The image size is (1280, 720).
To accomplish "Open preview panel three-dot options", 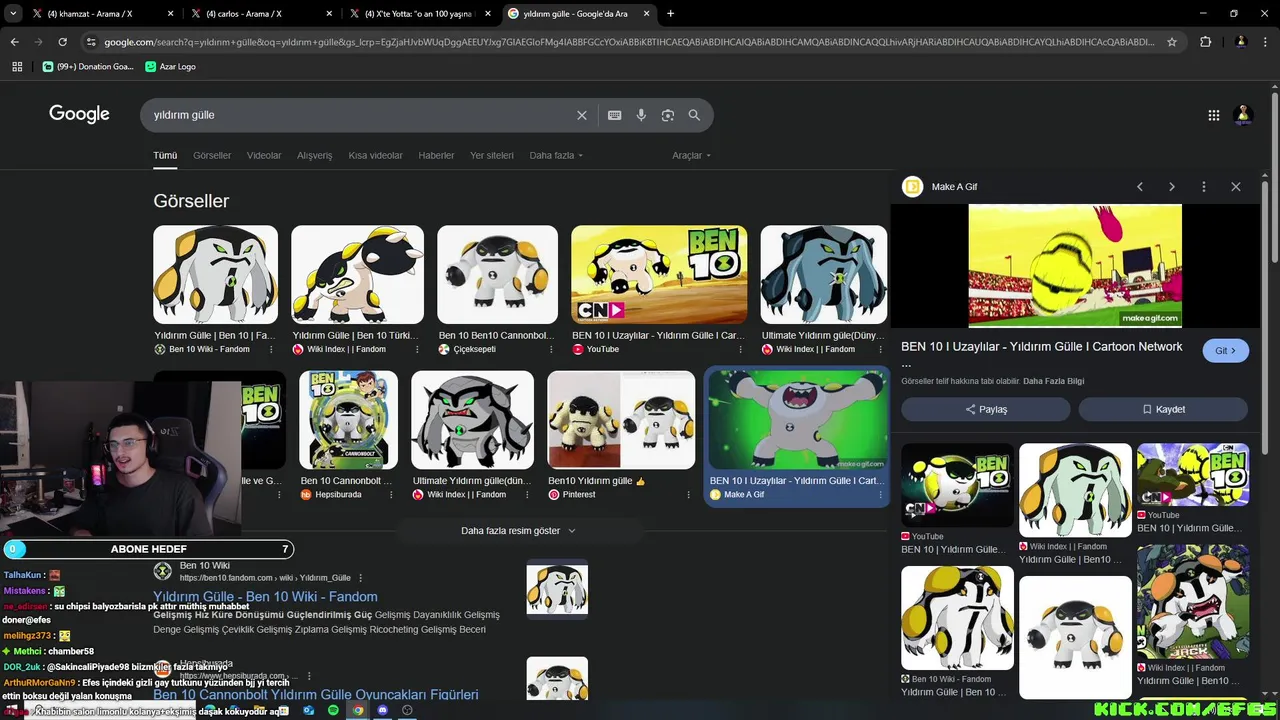I will point(1203,187).
